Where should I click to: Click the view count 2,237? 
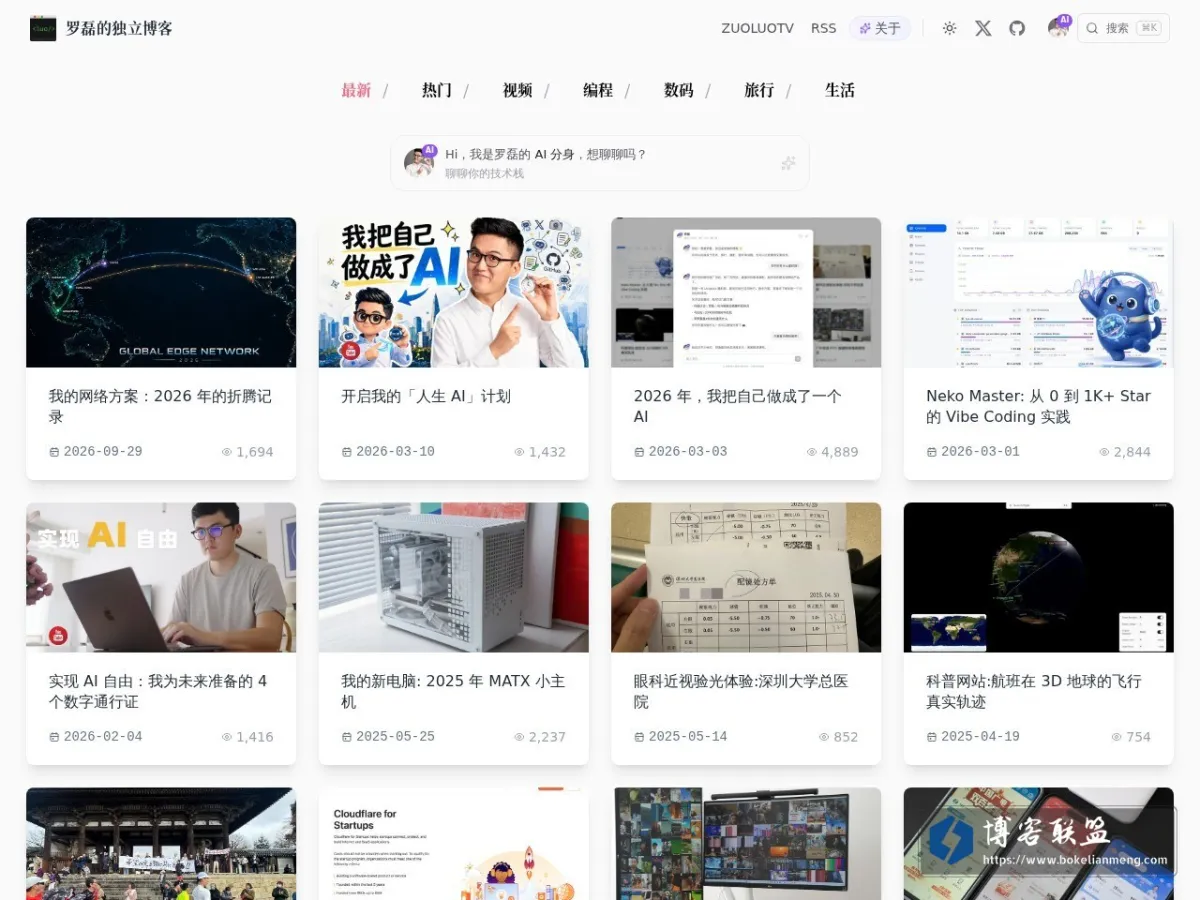(540, 737)
